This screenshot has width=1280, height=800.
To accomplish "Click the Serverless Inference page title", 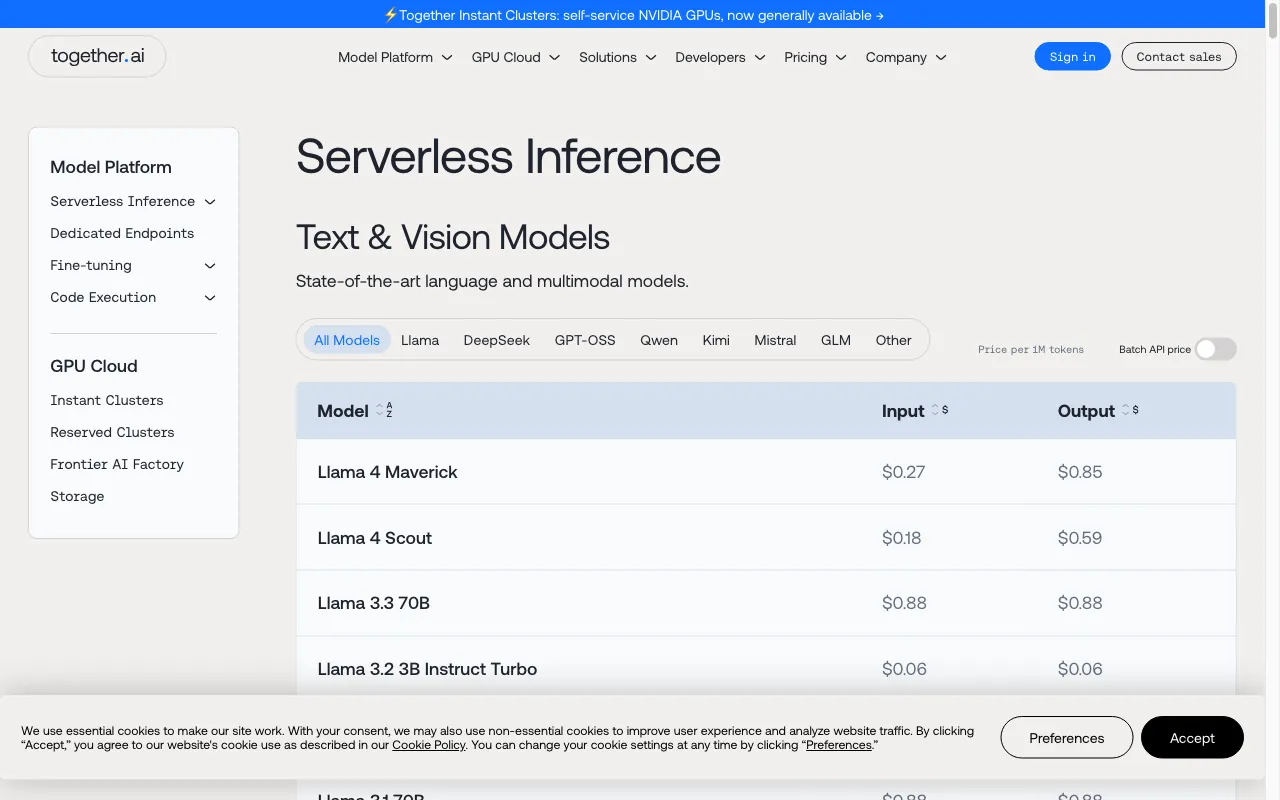I will [508, 157].
